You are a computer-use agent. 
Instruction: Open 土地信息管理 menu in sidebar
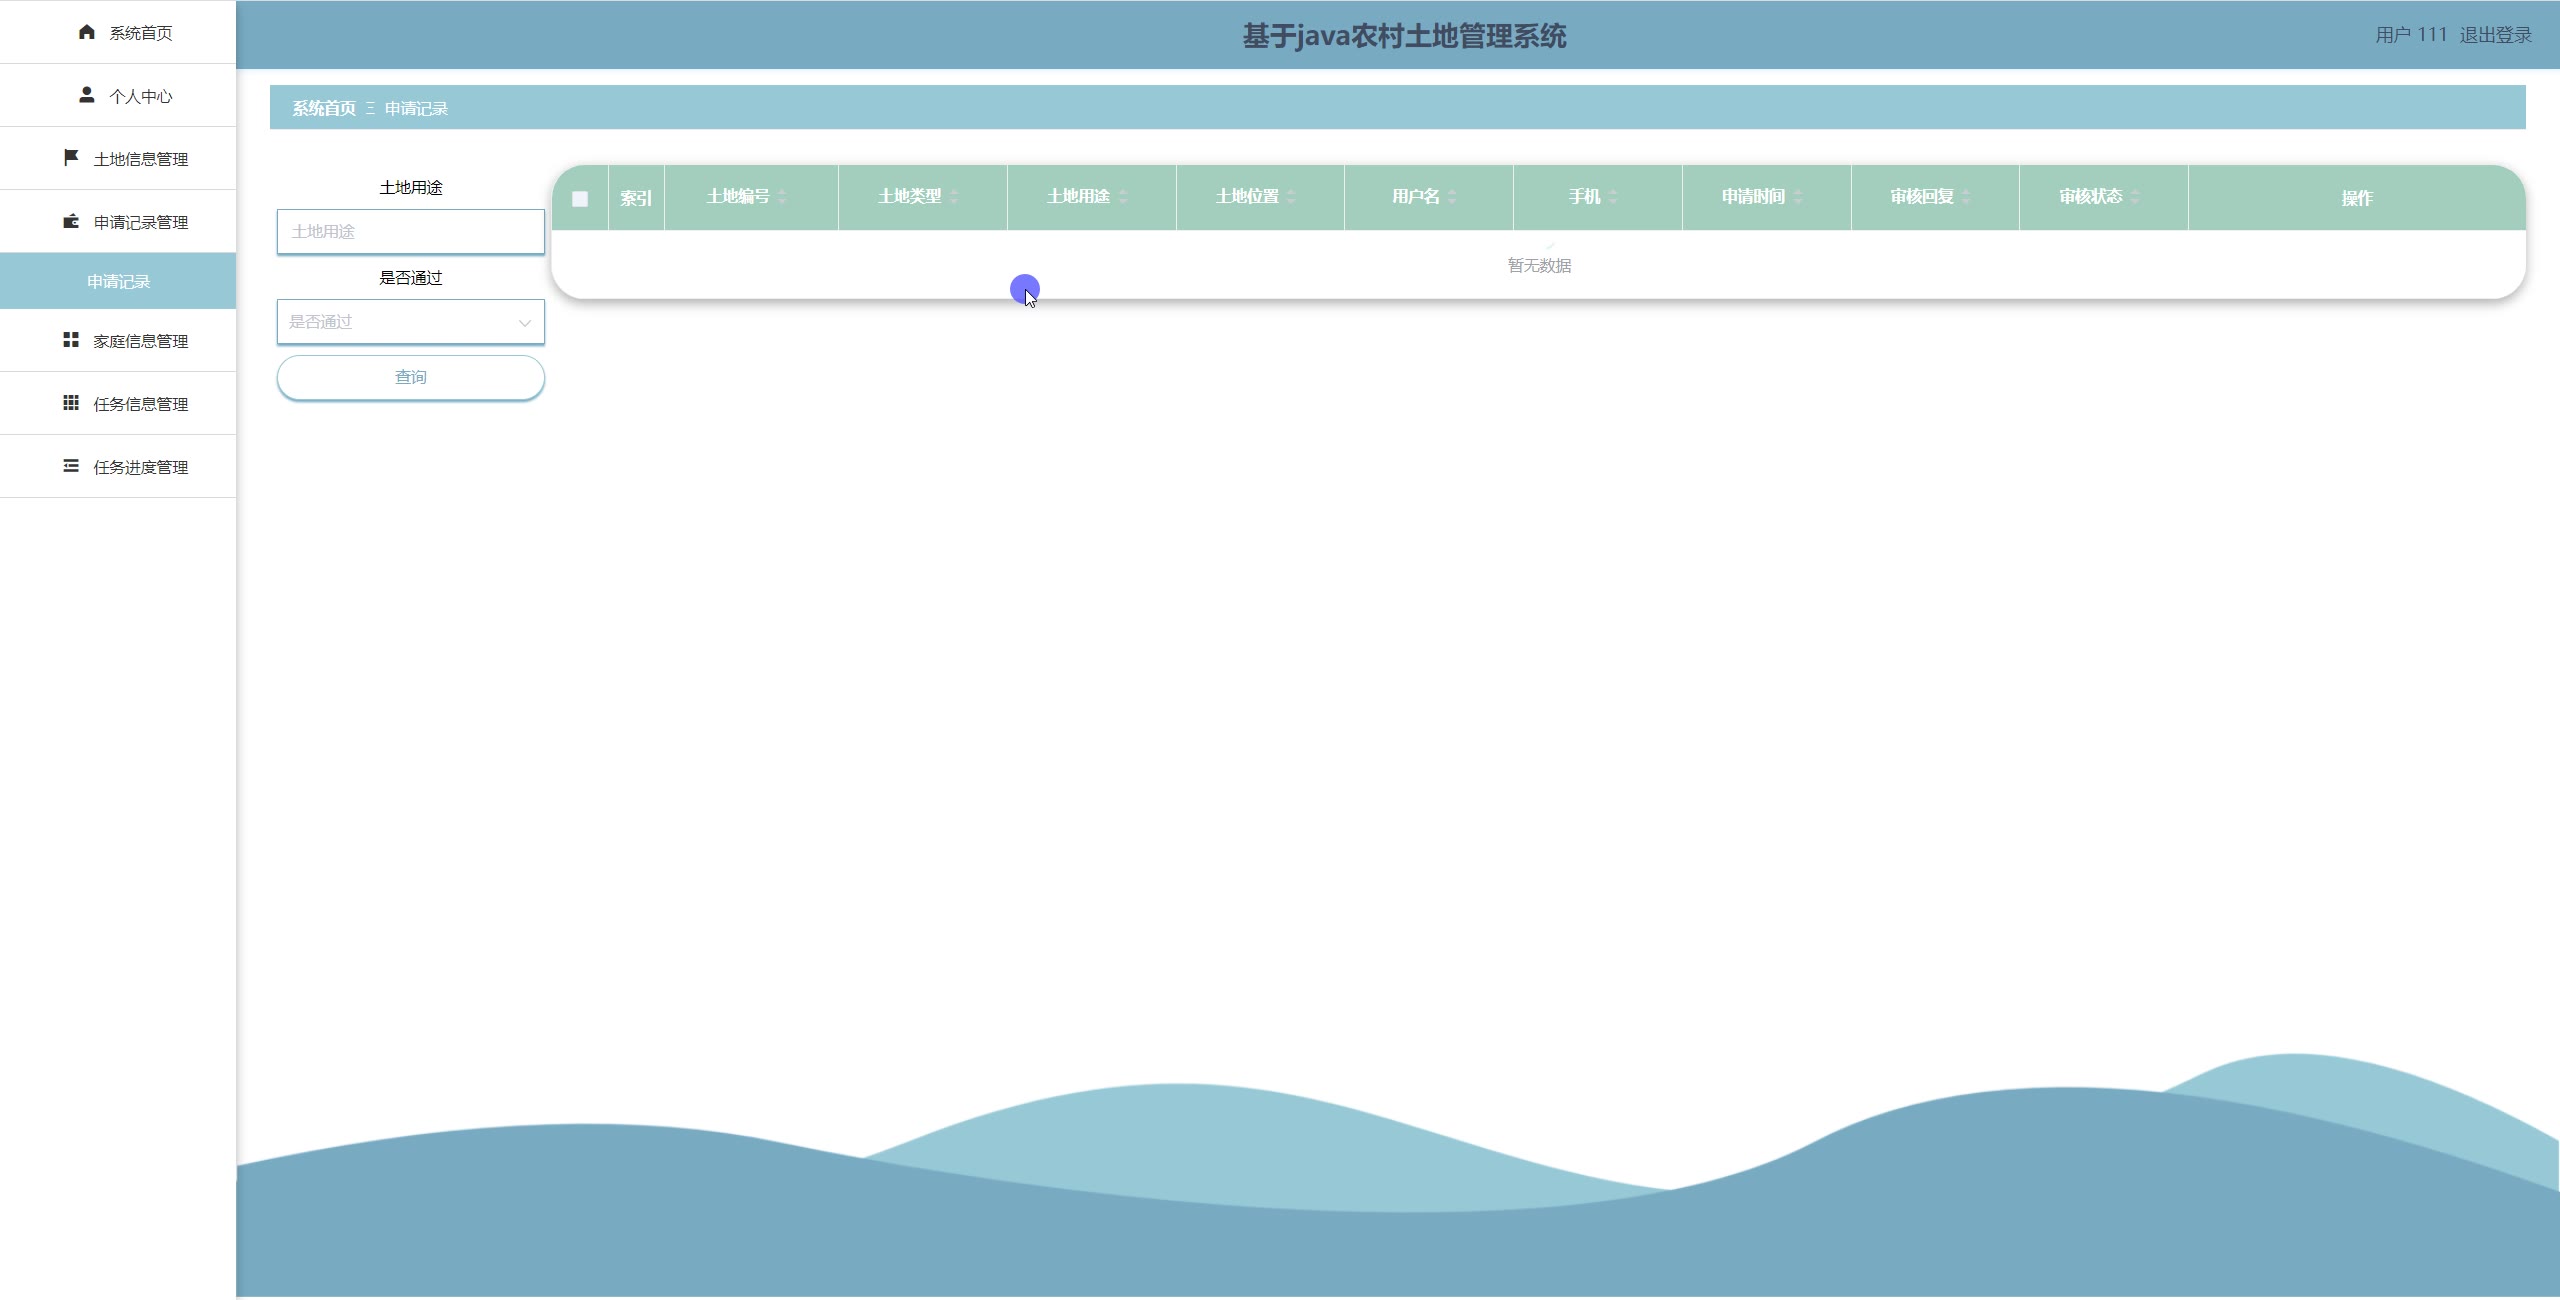pos(140,159)
